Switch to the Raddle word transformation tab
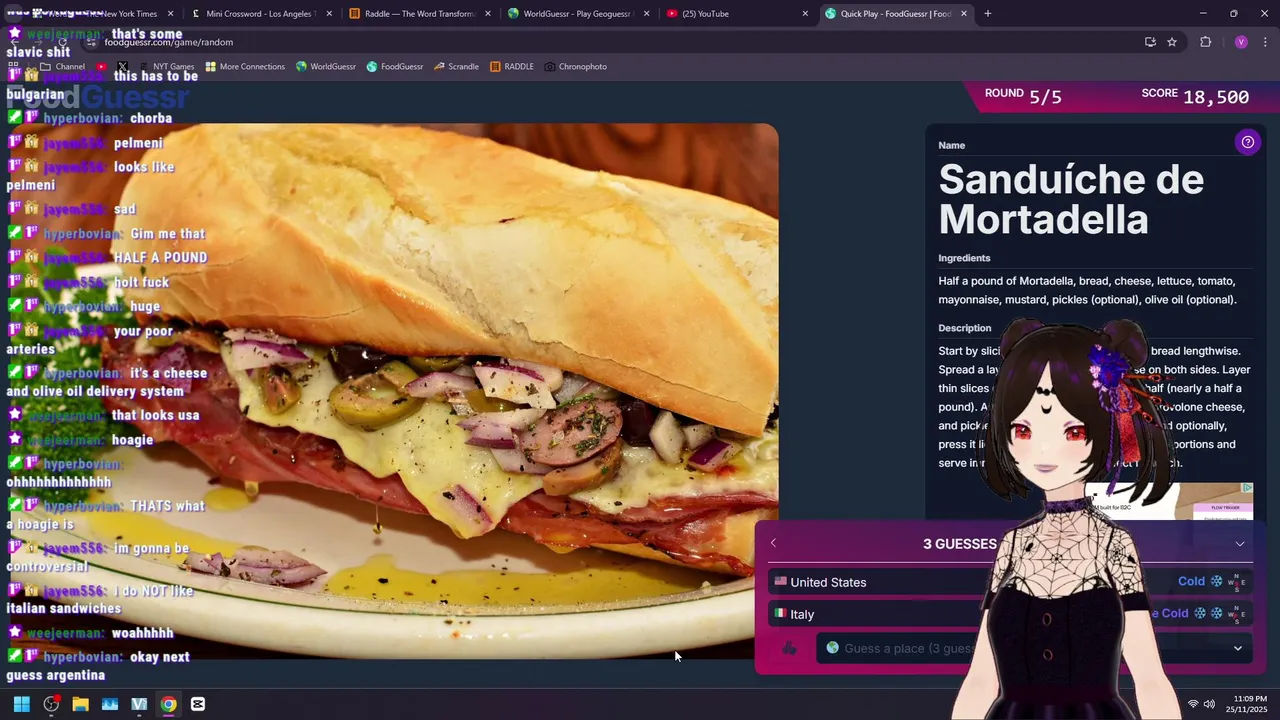Image resolution: width=1280 pixels, height=720 pixels. [x=420, y=14]
